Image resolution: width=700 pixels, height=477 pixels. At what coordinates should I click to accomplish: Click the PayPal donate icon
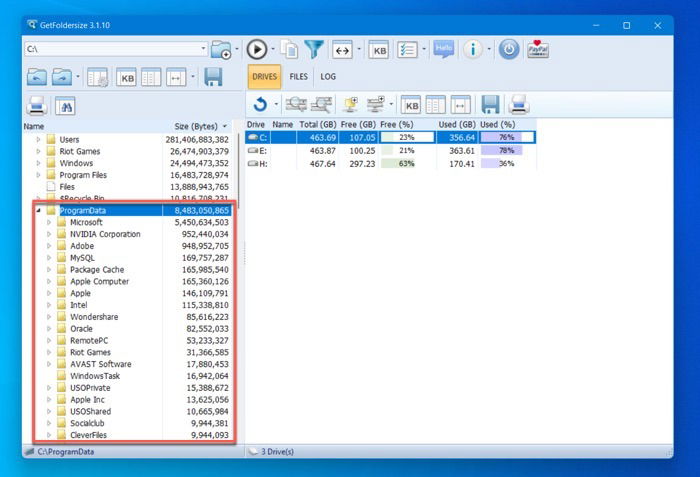pos(538,49)
